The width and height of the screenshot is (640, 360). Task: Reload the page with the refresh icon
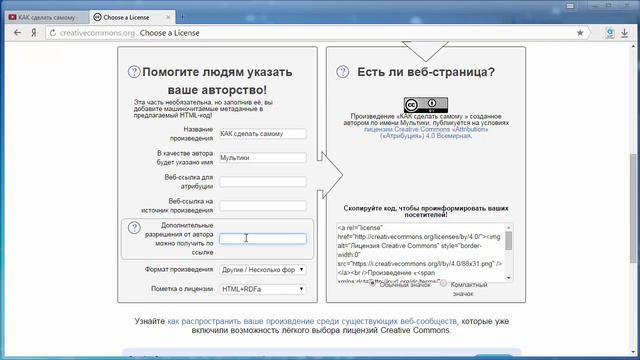tap(53, 33)
